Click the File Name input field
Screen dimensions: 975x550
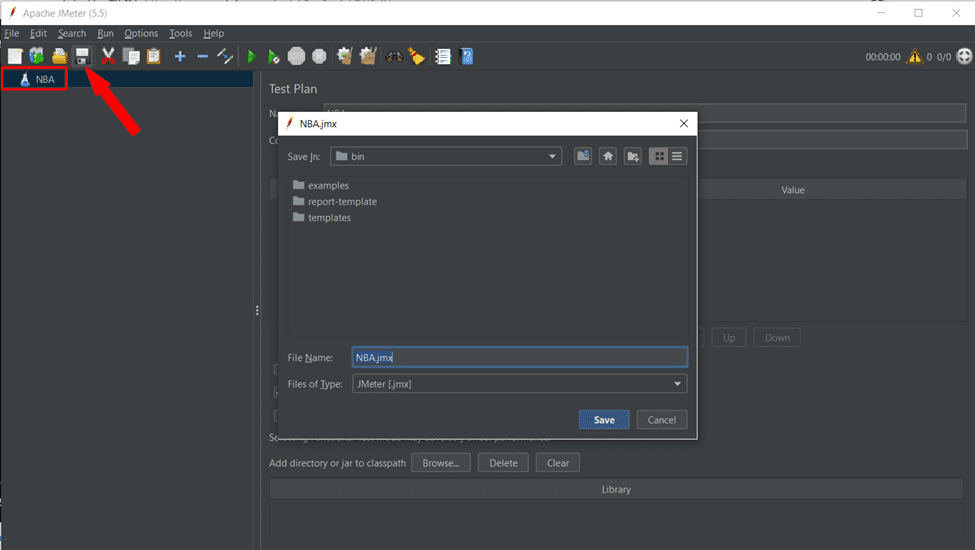520,357
